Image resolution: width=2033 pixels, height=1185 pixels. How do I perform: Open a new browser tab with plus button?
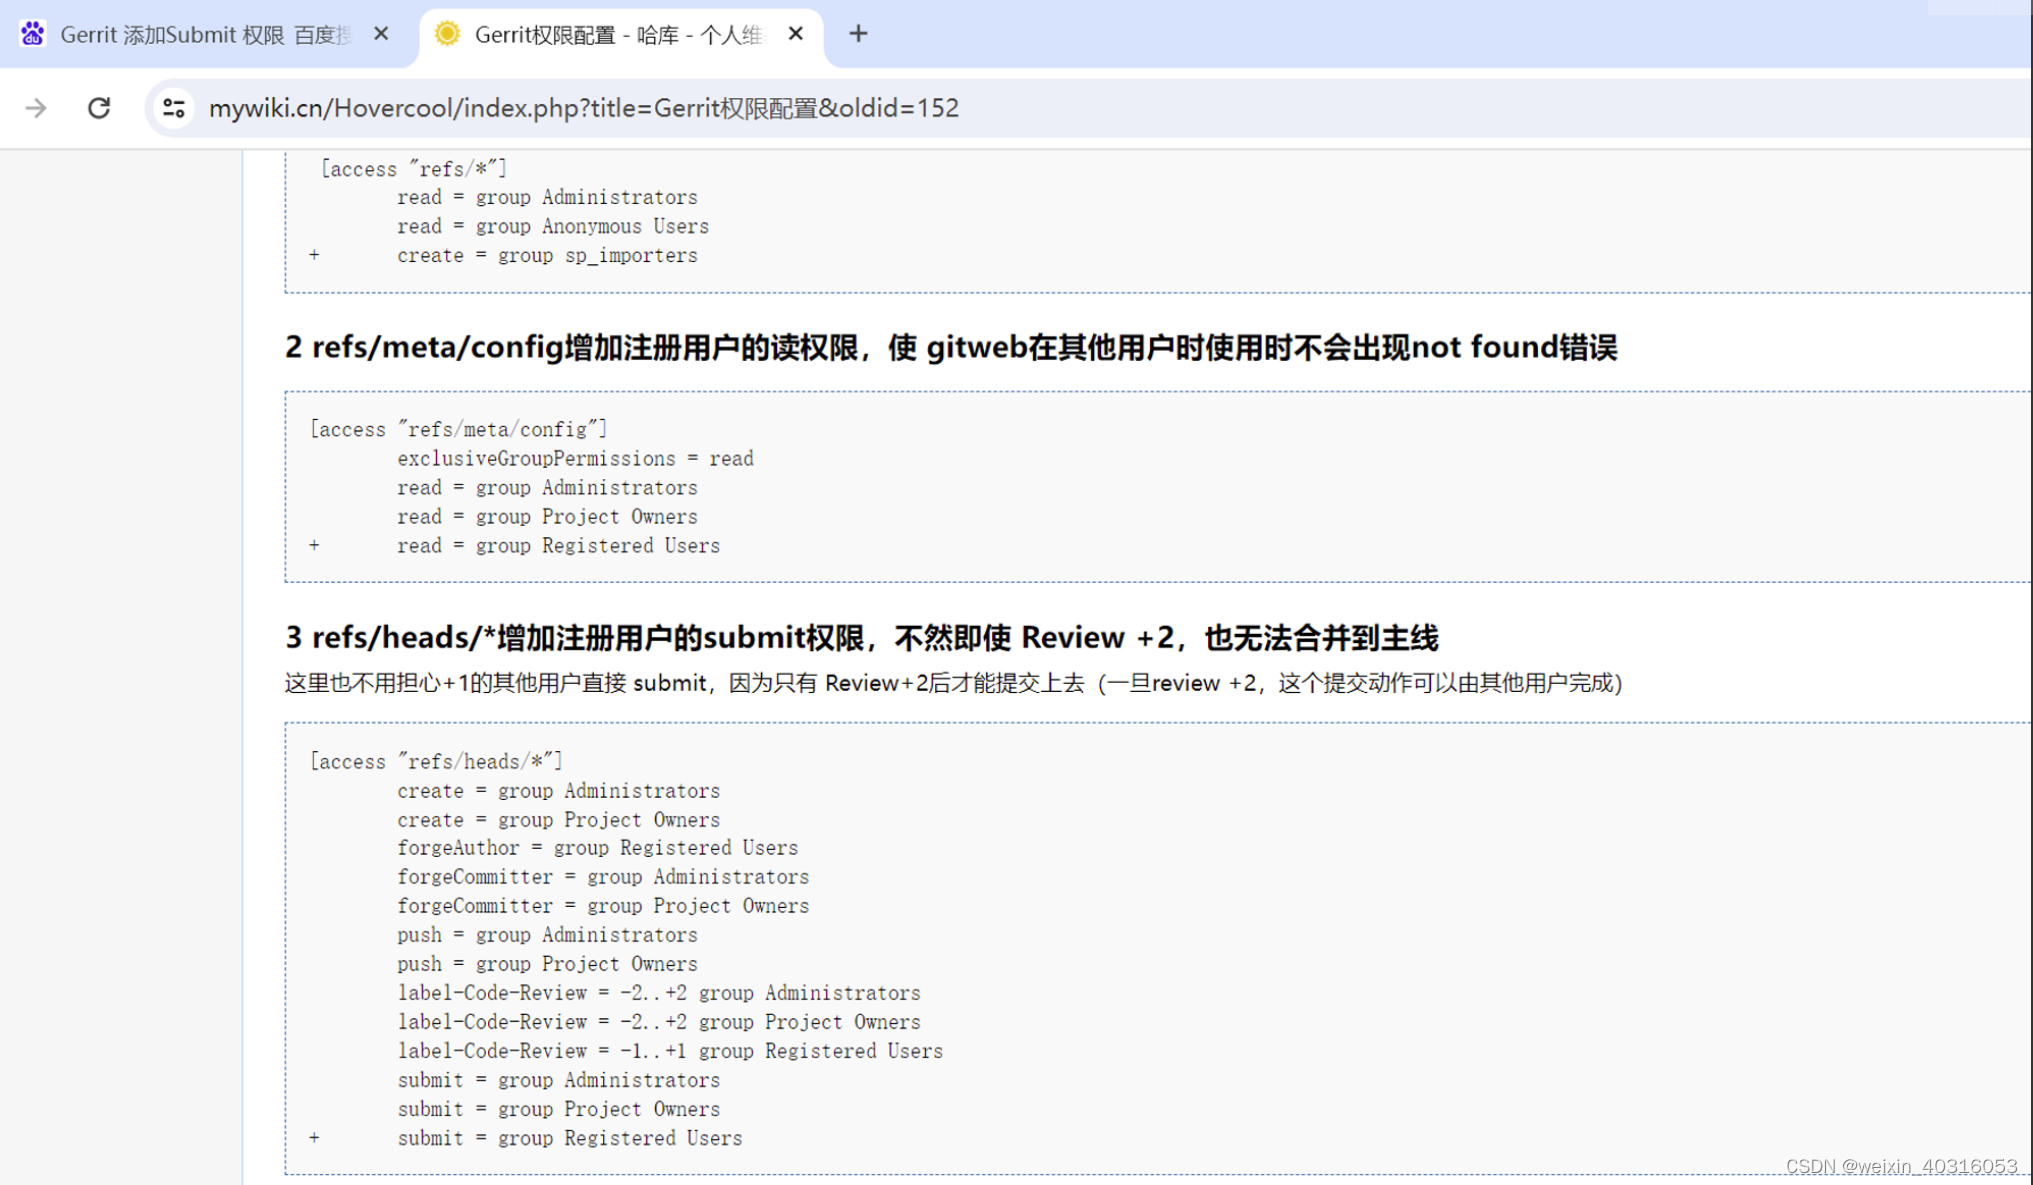[x=858, y=34]
